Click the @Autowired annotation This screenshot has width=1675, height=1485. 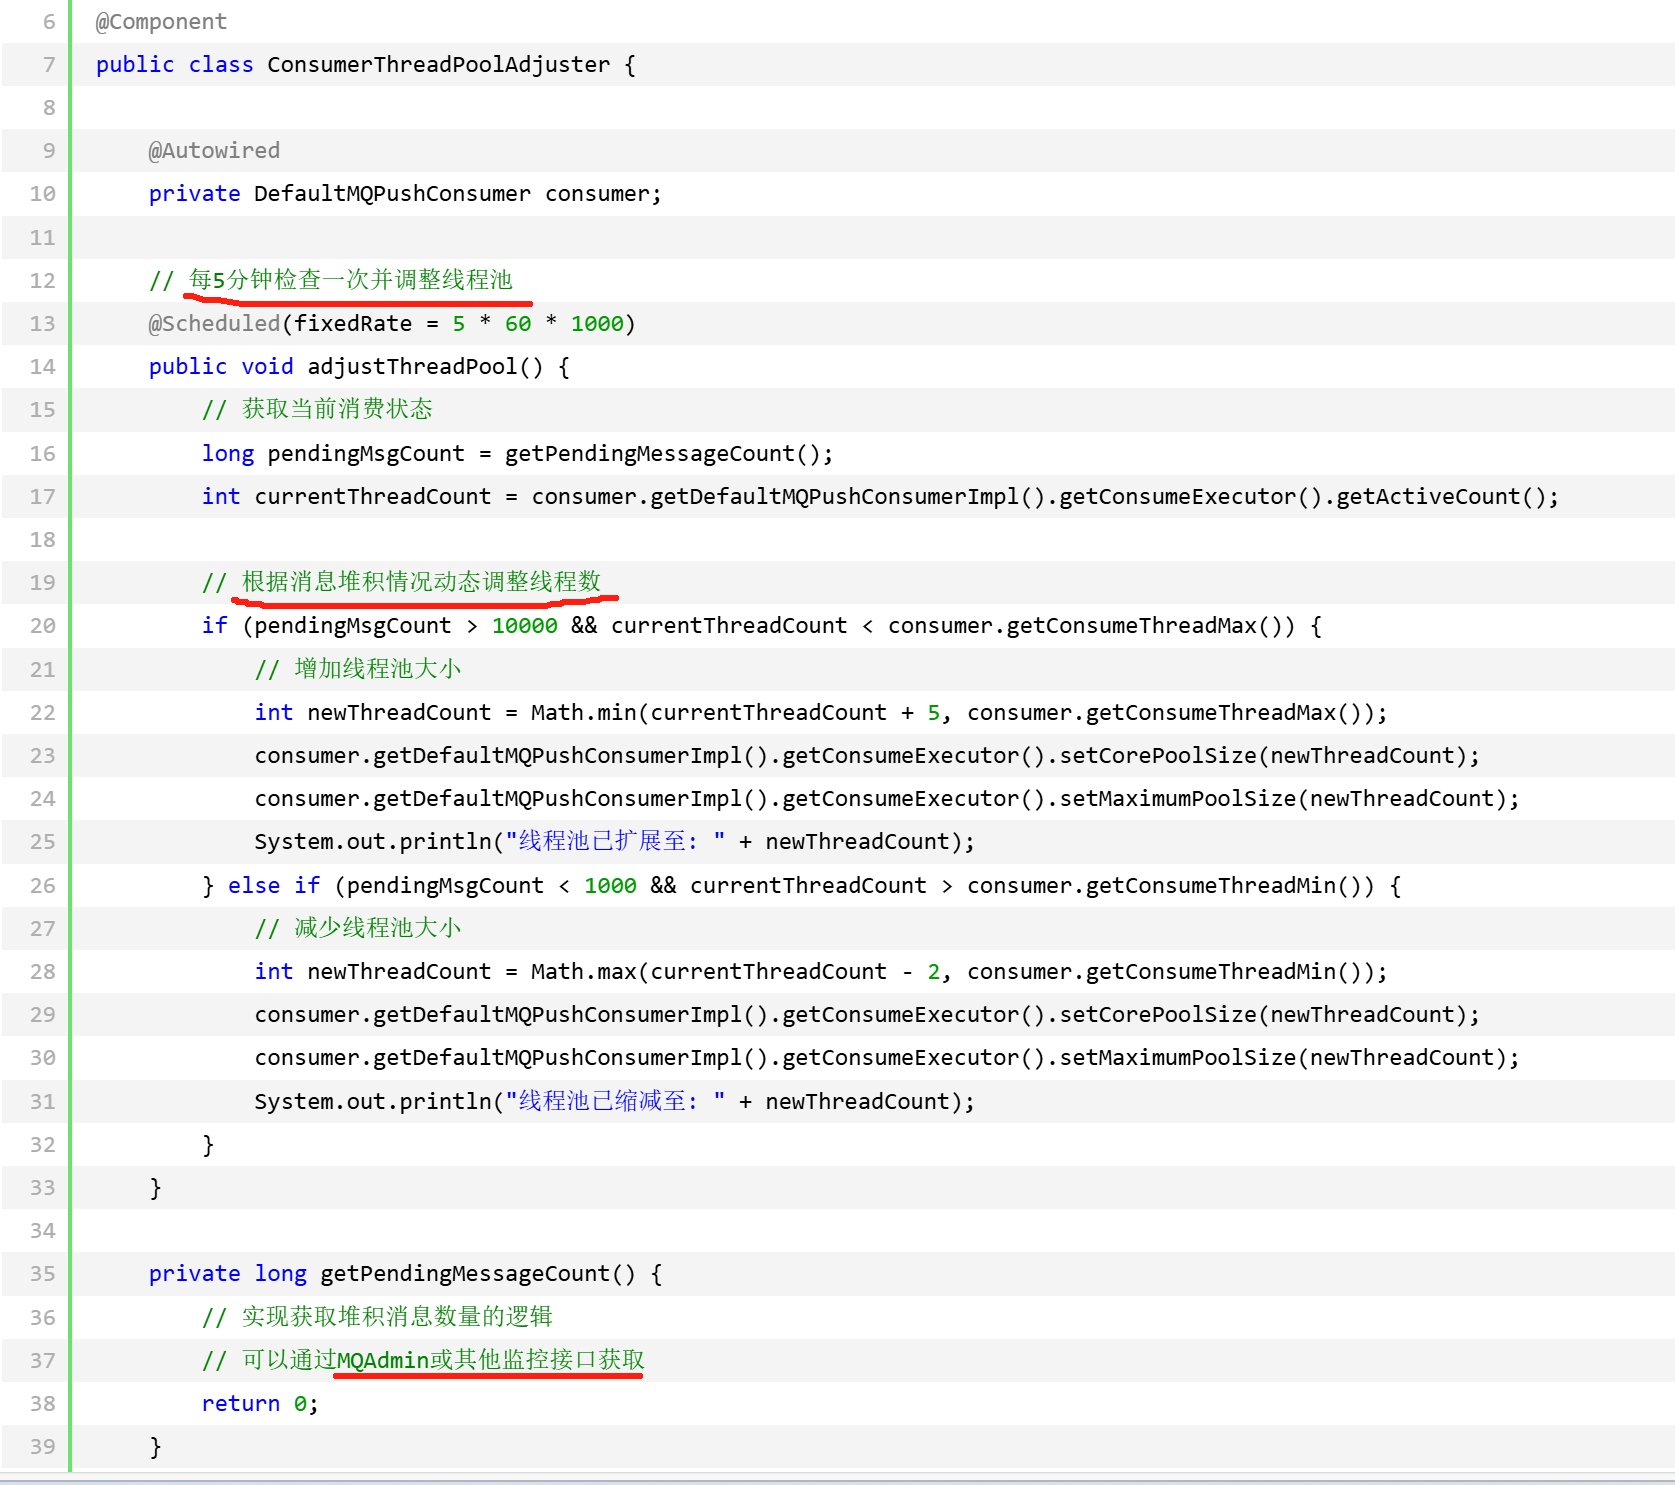(214, 151)
